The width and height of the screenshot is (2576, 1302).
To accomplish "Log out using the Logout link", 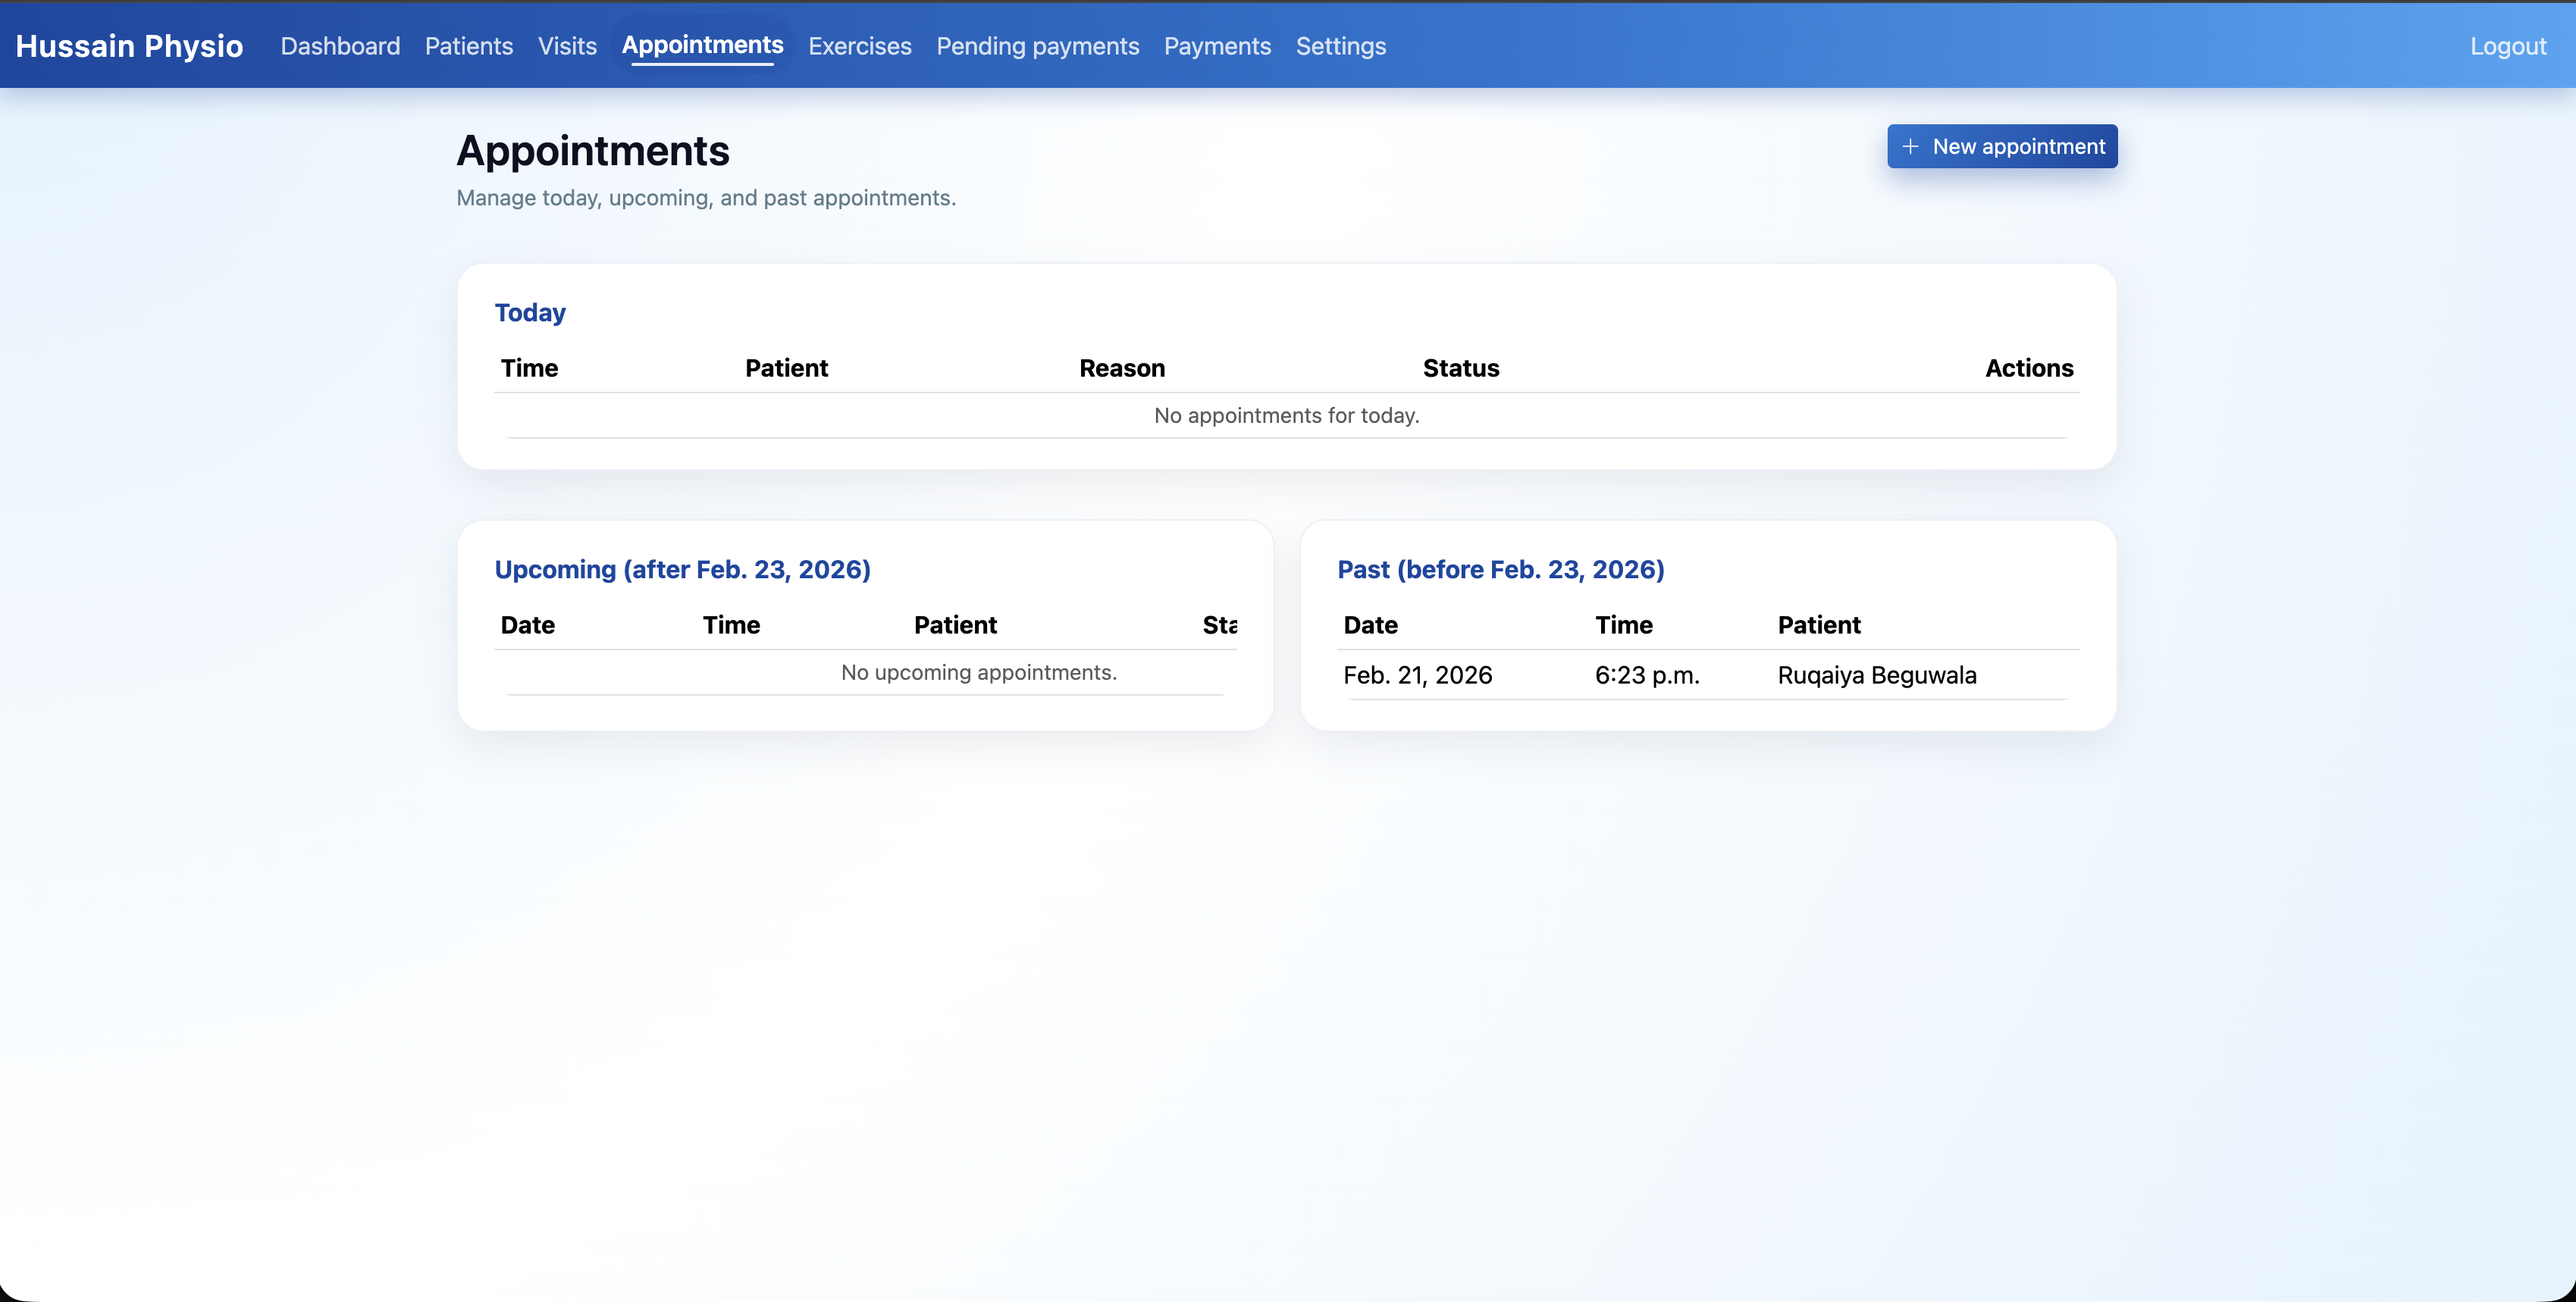I will point(2508,46).
